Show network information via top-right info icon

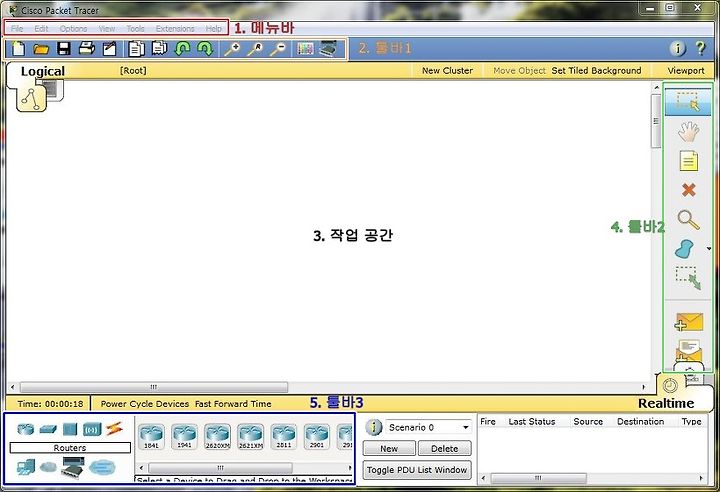pos(678,48)
